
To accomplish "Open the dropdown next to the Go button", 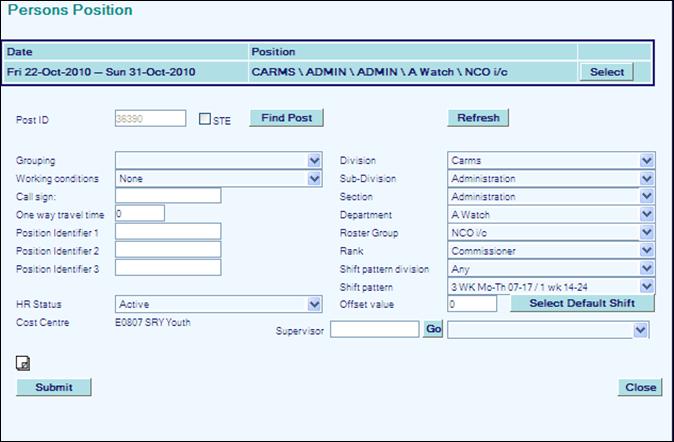I will [548, 329].
